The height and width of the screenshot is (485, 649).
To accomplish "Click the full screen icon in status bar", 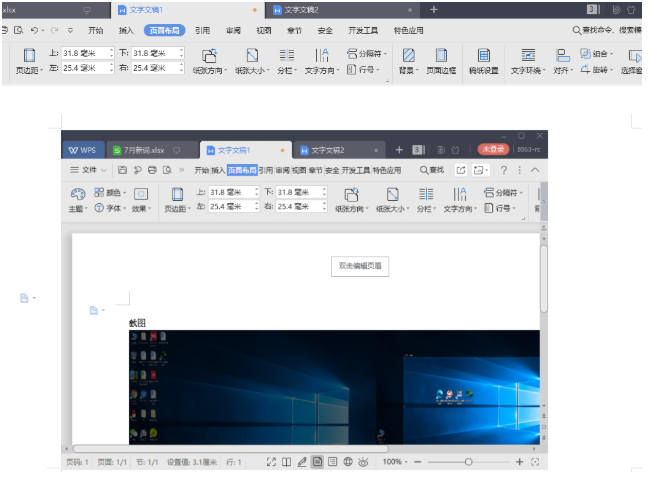I will [x=271, y=462].
